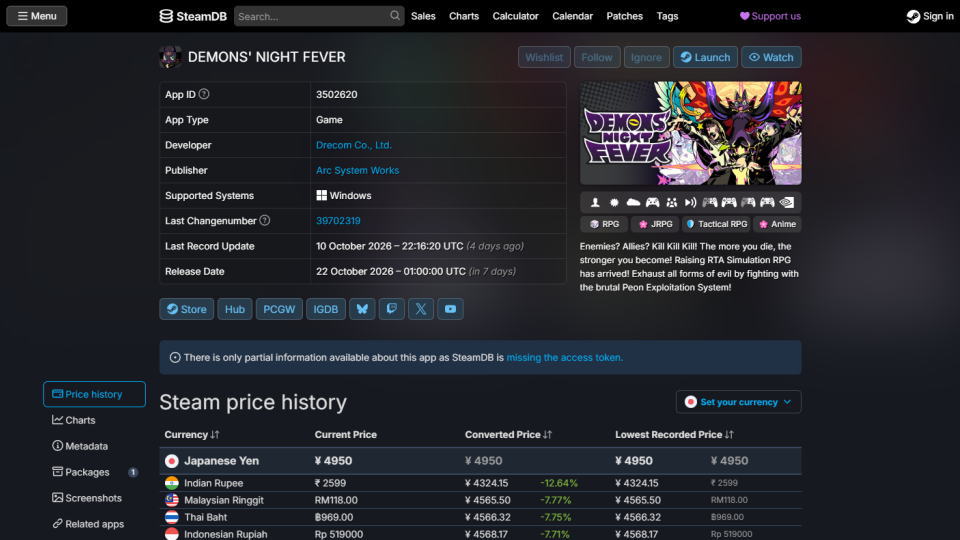
Task: Click the Thai Baht flag icon
Action: coord(172,517)
